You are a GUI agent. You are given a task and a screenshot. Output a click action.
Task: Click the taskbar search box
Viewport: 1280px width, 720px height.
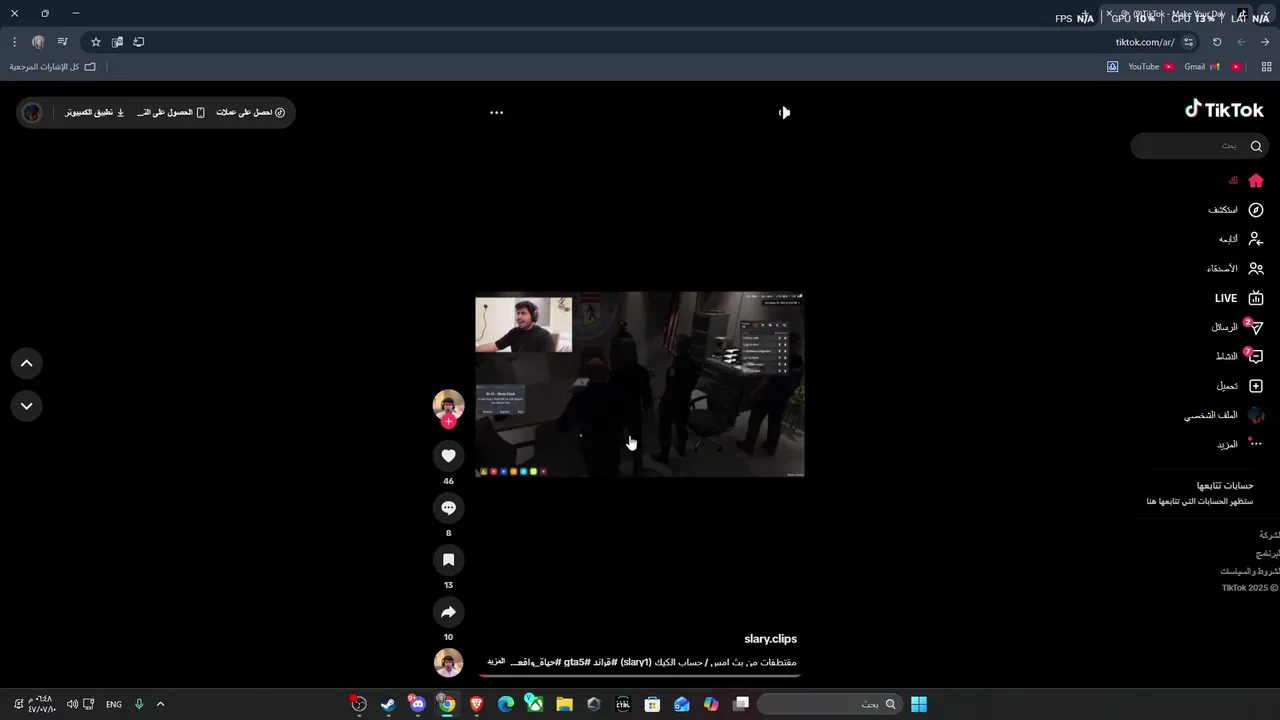(829, 704)
